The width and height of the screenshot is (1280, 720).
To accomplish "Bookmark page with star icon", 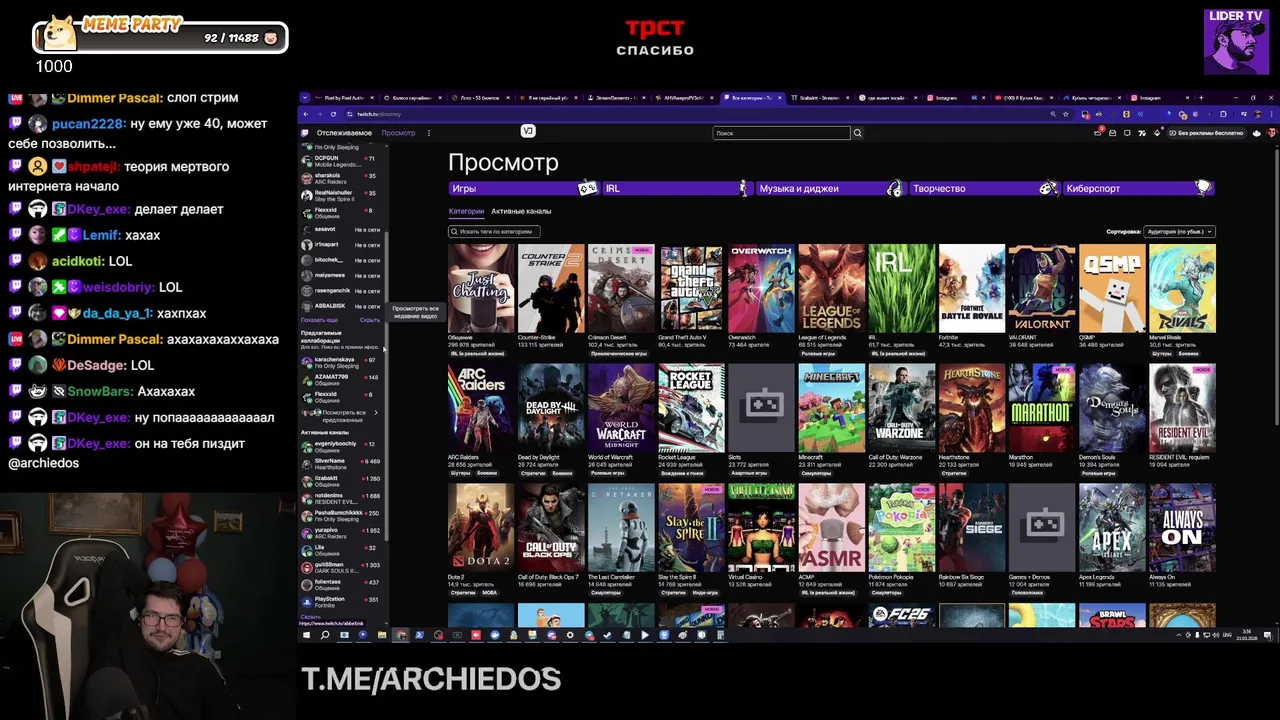I will click(1066, 114).
